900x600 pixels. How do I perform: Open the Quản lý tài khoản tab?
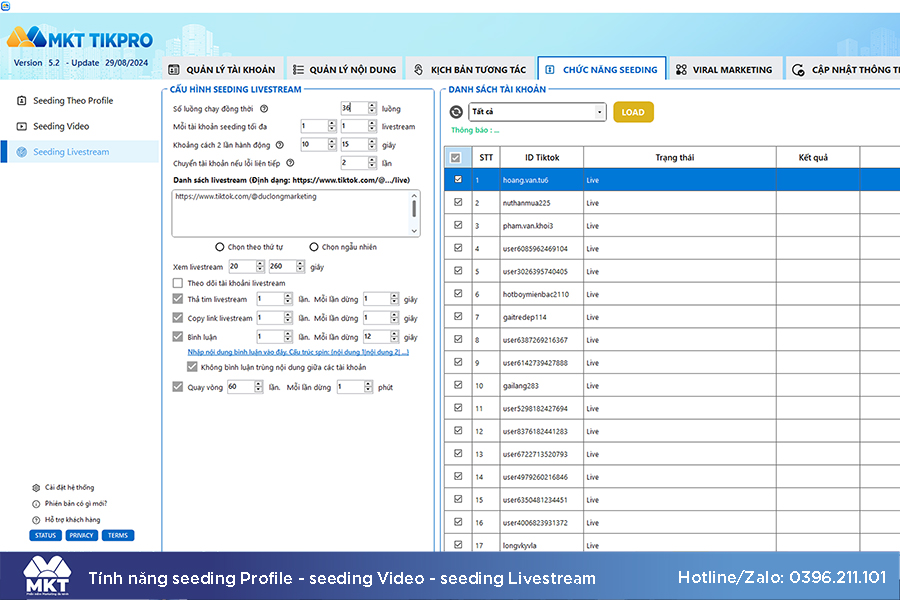coord(222,69)
